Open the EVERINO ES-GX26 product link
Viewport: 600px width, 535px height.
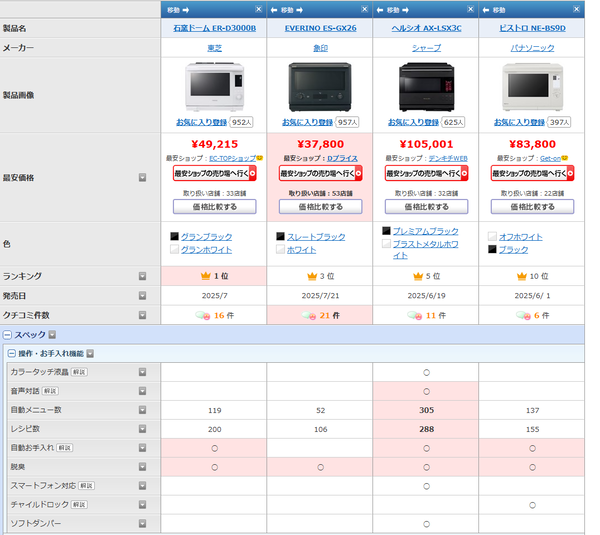tap(321, 28)
